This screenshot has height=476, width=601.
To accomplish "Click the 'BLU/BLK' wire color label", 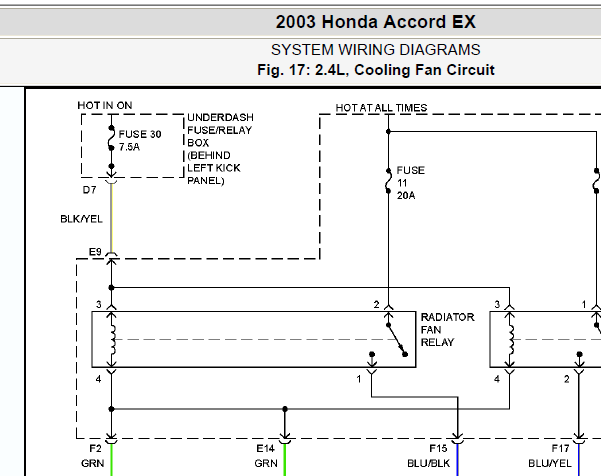I will pyautogui.click(x=429, y=464).
